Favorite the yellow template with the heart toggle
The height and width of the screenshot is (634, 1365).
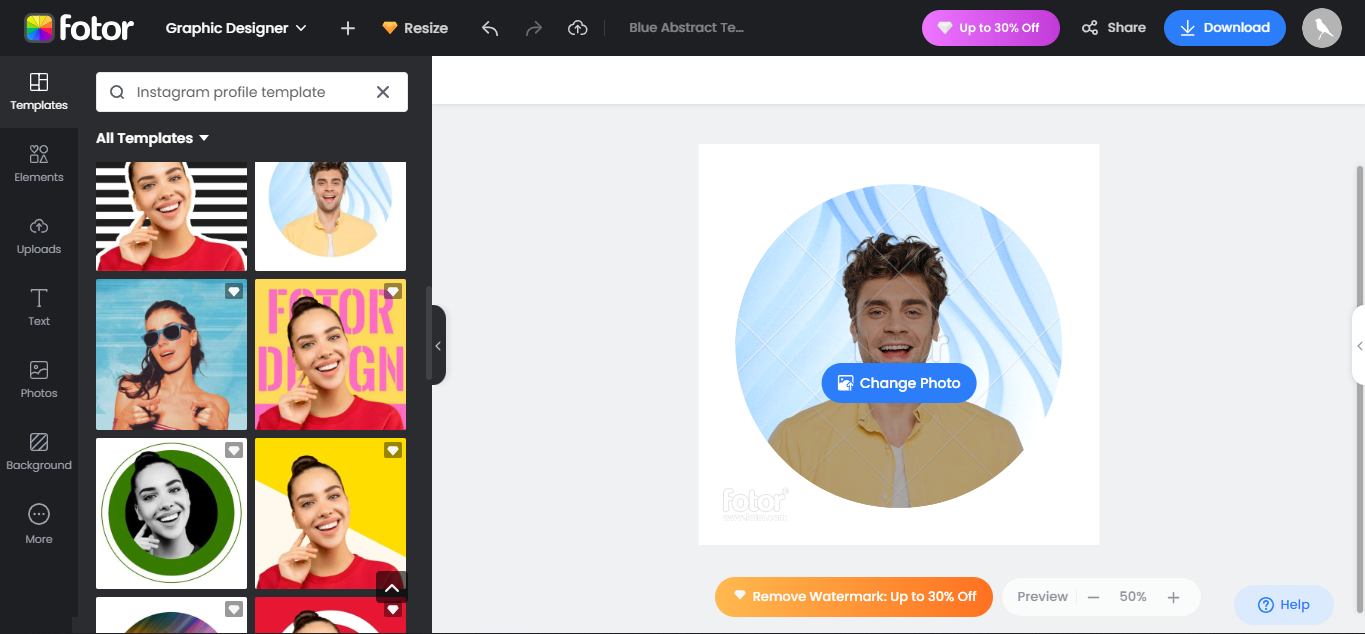[392, 450]
